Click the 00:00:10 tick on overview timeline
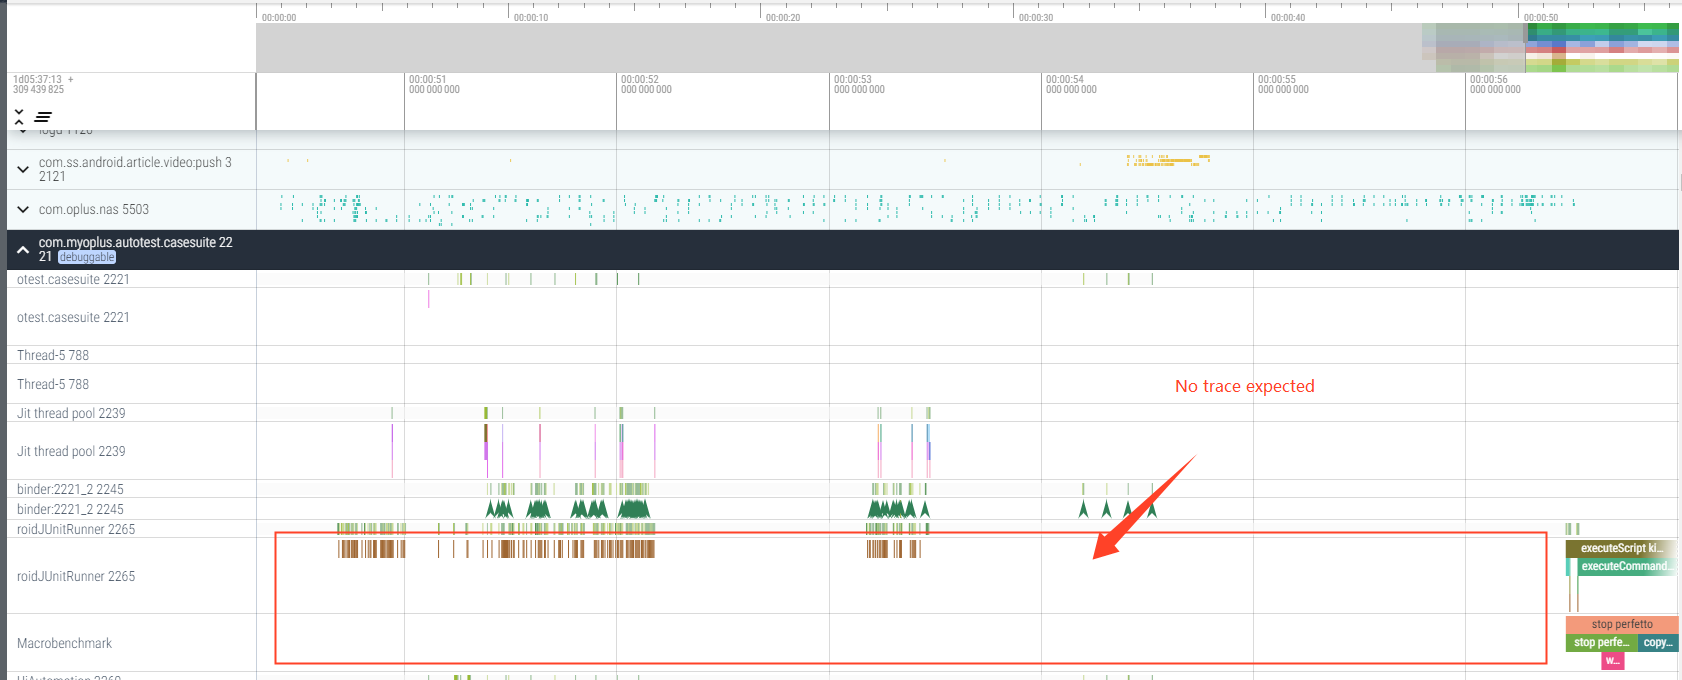The height and width of the screenshot is (680, 1682). pos(530,17)
